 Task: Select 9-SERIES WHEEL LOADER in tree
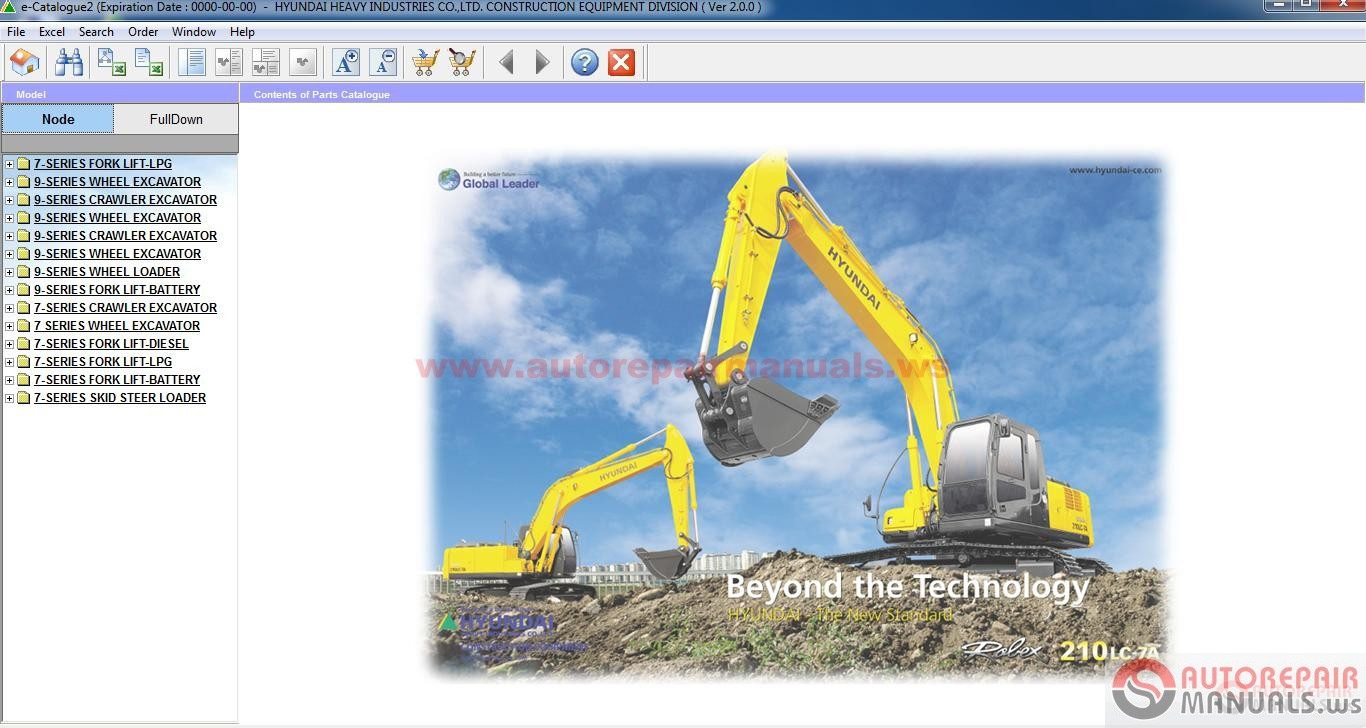[x=107, y=272]
